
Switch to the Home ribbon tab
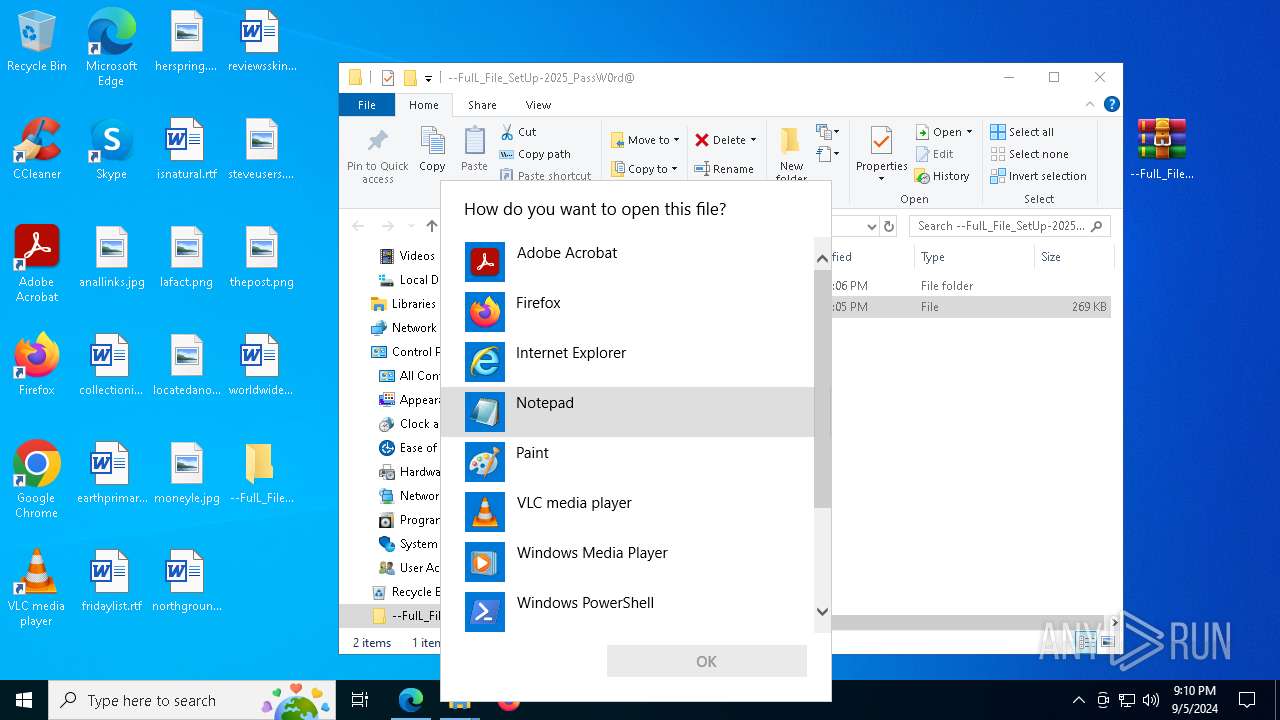click(x=423, y=105)
